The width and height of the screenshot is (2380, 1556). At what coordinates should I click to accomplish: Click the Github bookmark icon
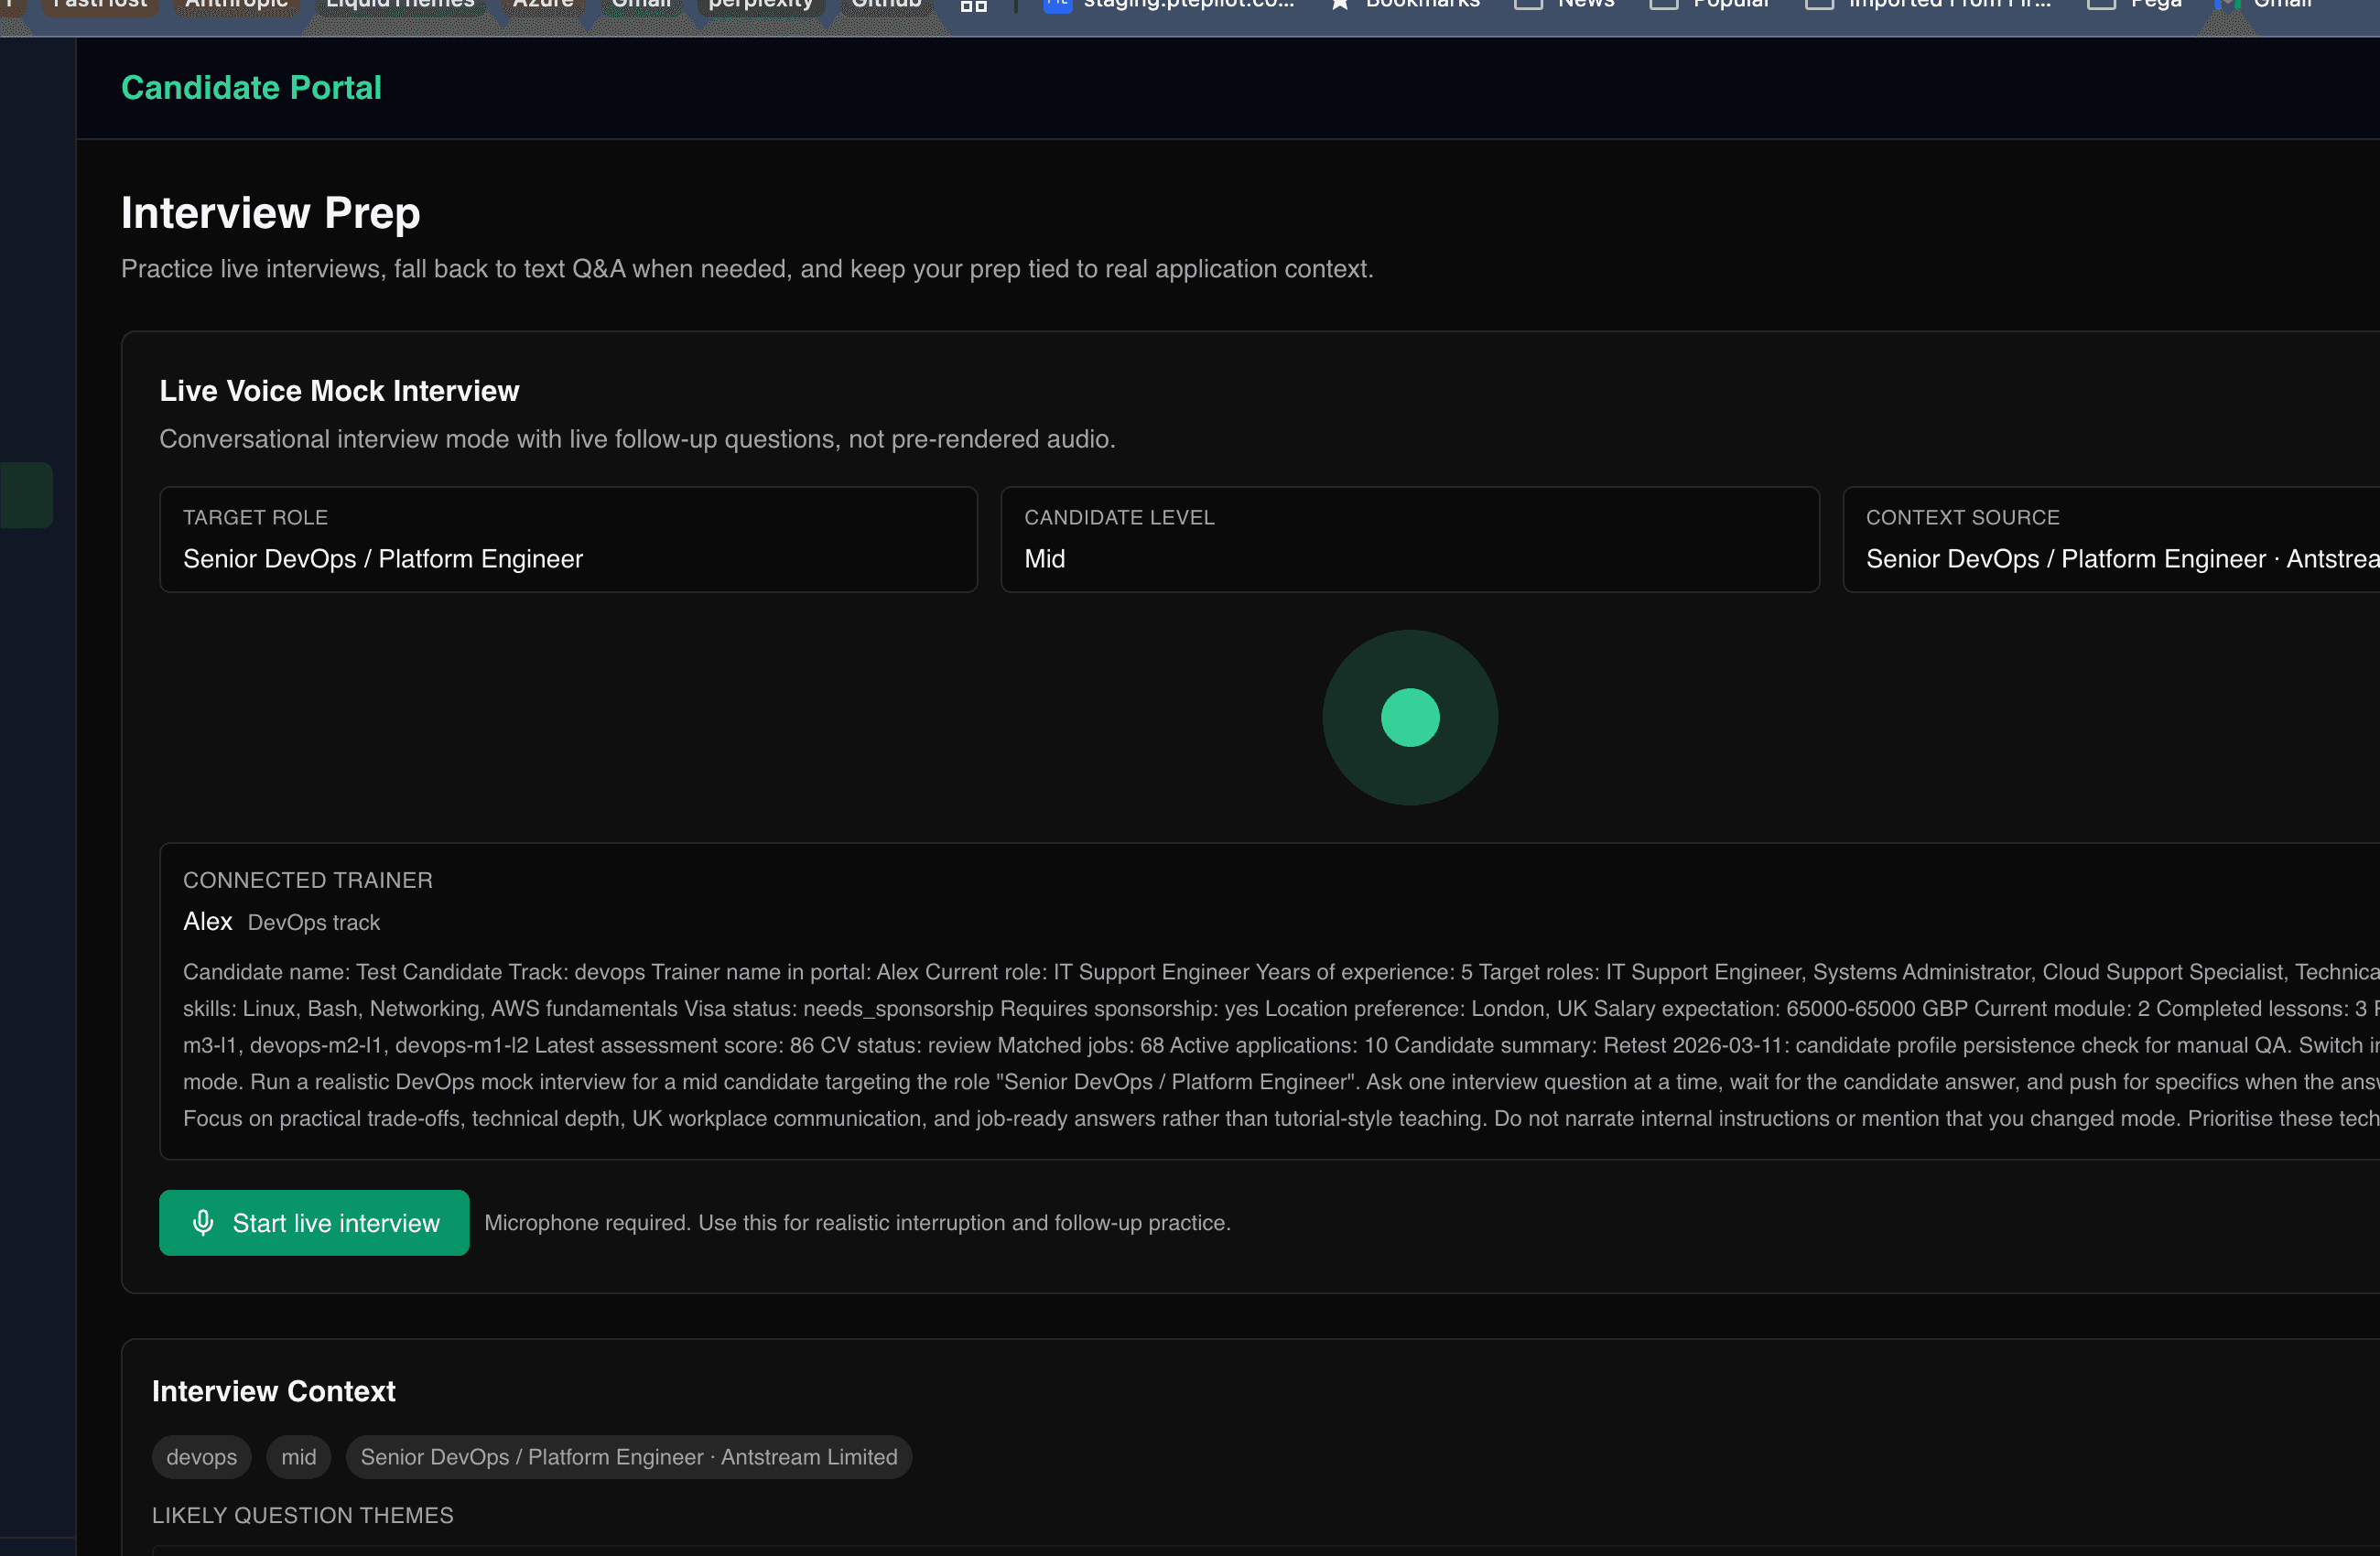(x=885, y=3)
